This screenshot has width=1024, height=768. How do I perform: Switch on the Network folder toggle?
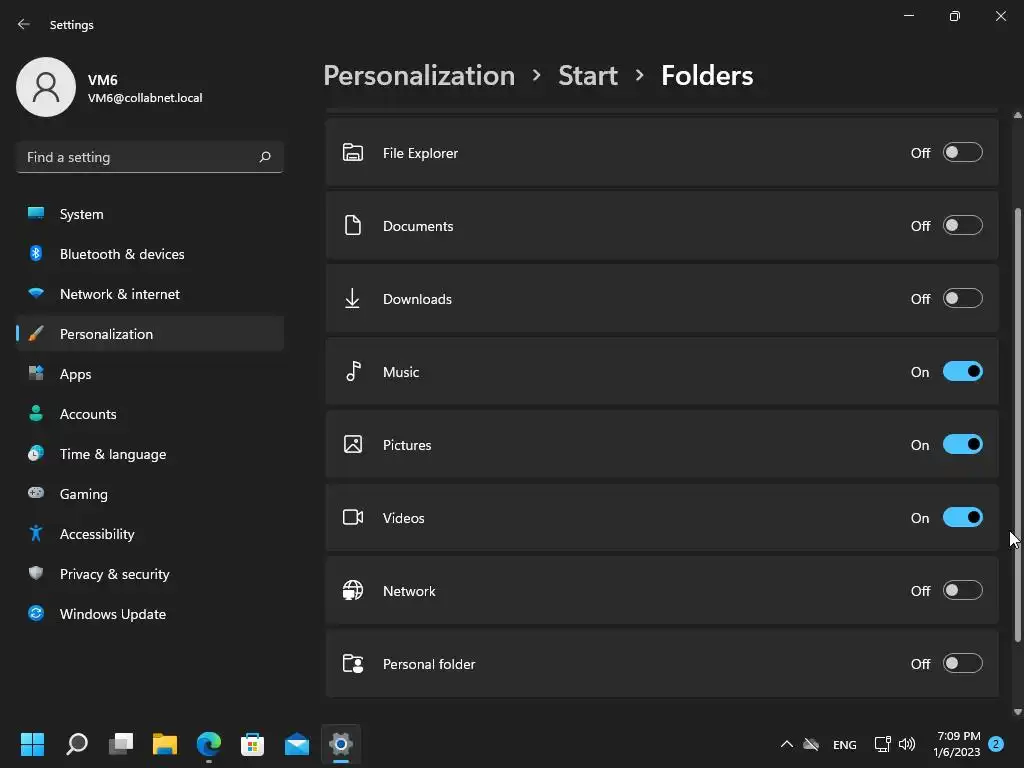[962, 591]
